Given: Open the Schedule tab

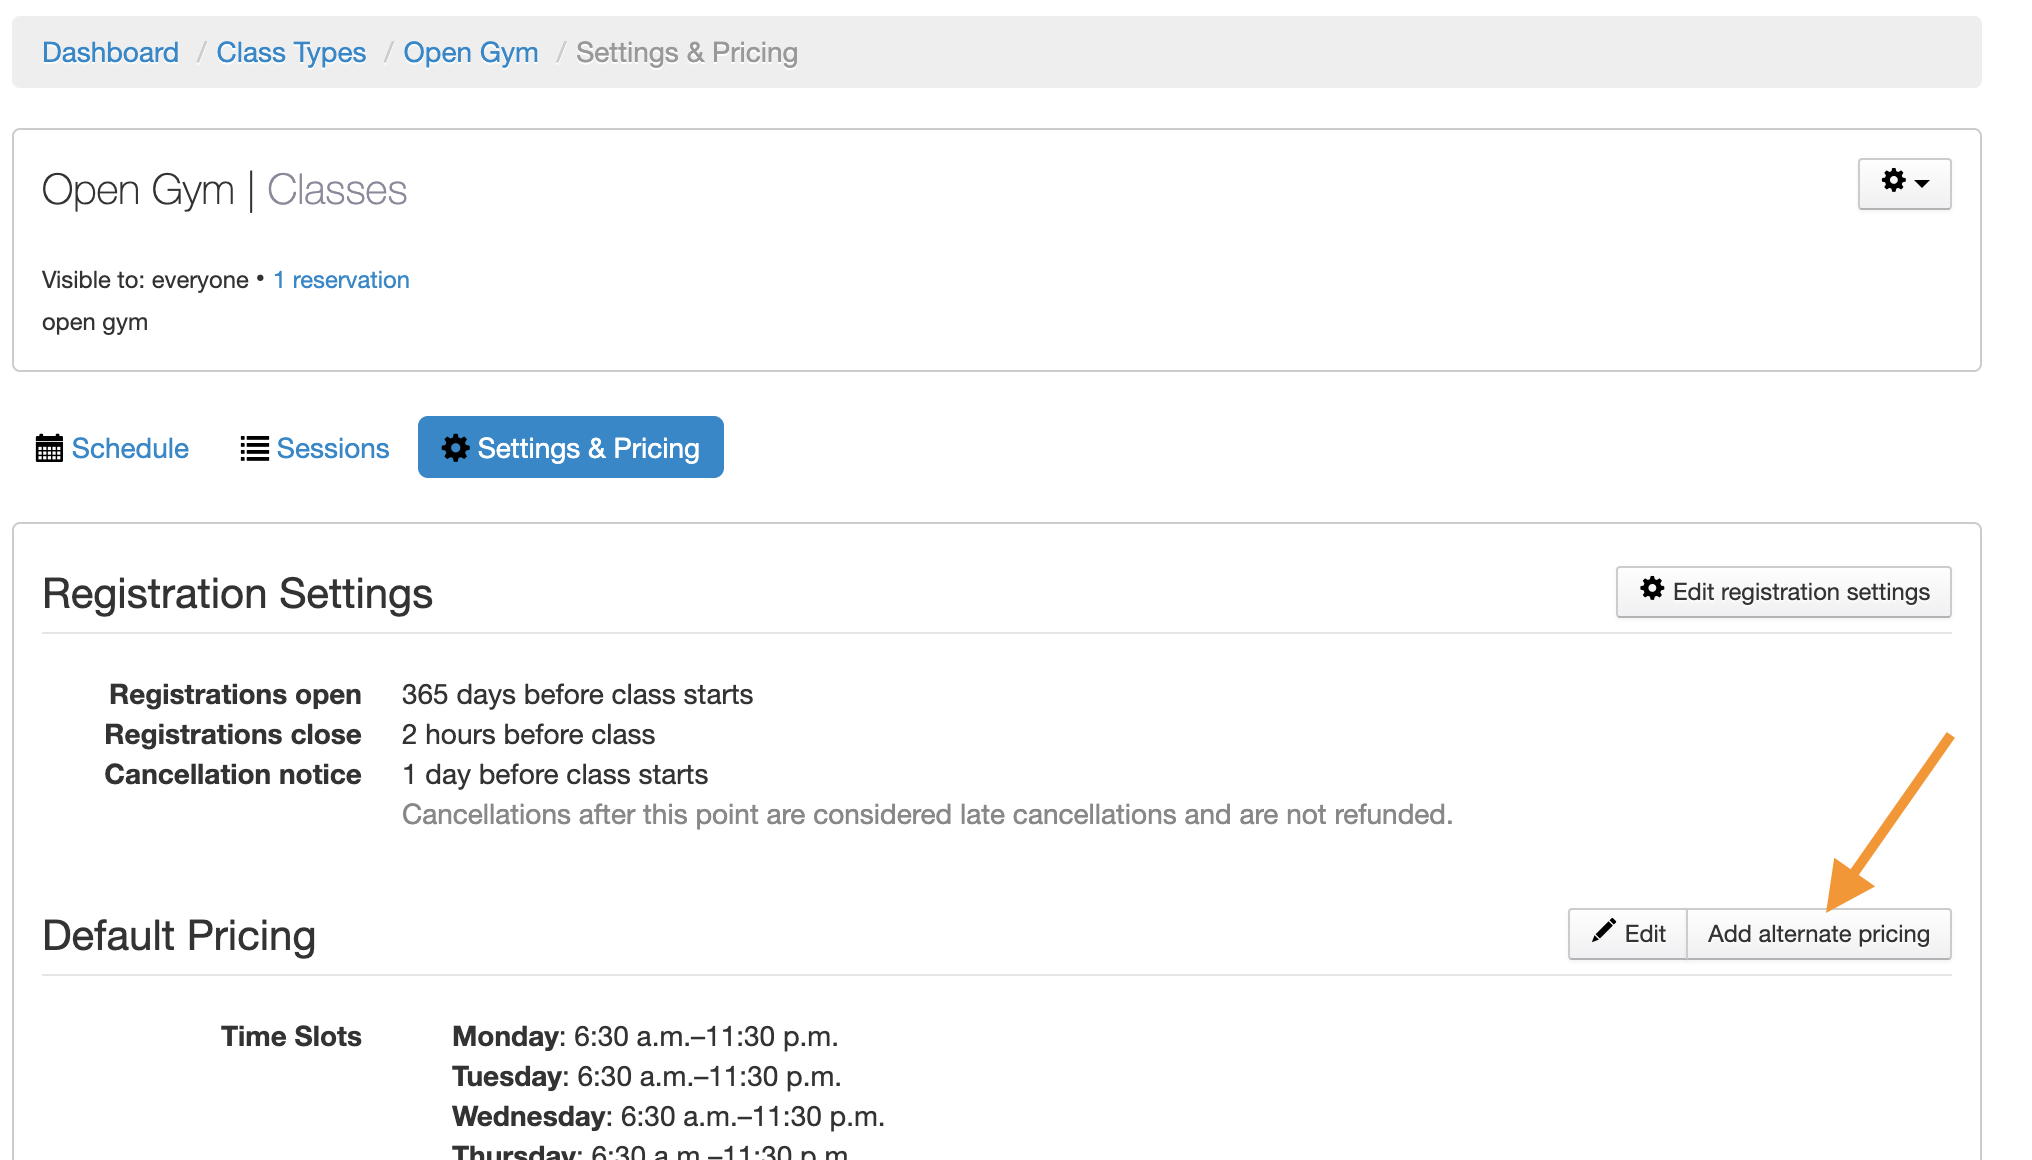Looking at the screenshot, I should click(x=130, y=448).
